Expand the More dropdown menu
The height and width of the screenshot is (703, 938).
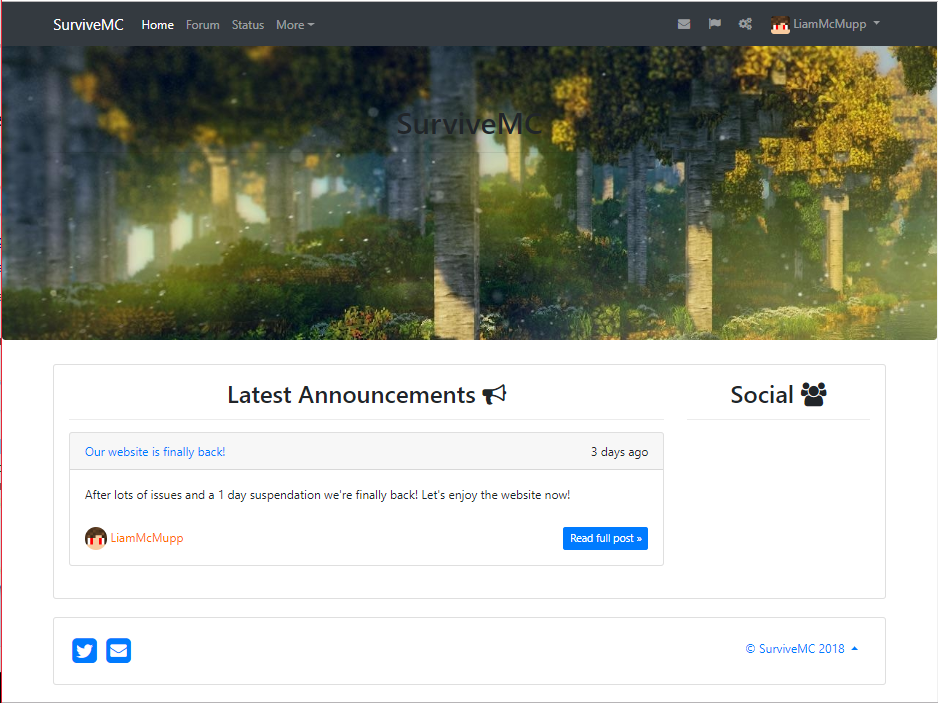coord(295,25)
